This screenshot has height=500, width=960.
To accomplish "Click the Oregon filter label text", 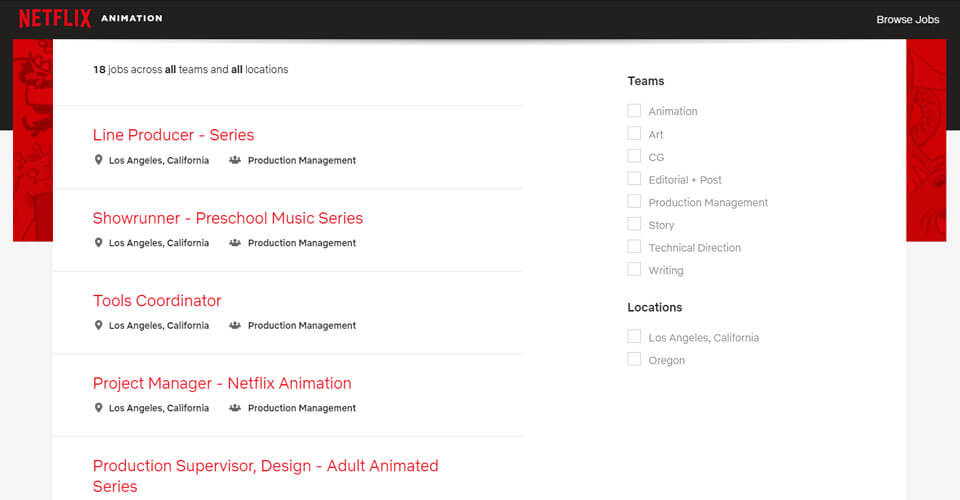I will tap(667, 360).
